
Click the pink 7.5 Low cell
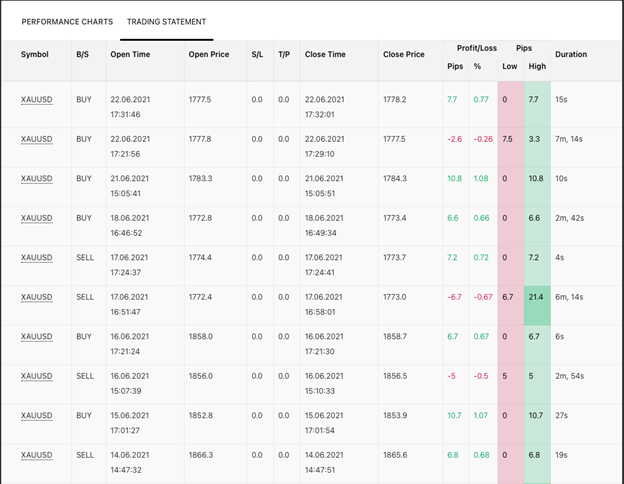pos(508,139)
